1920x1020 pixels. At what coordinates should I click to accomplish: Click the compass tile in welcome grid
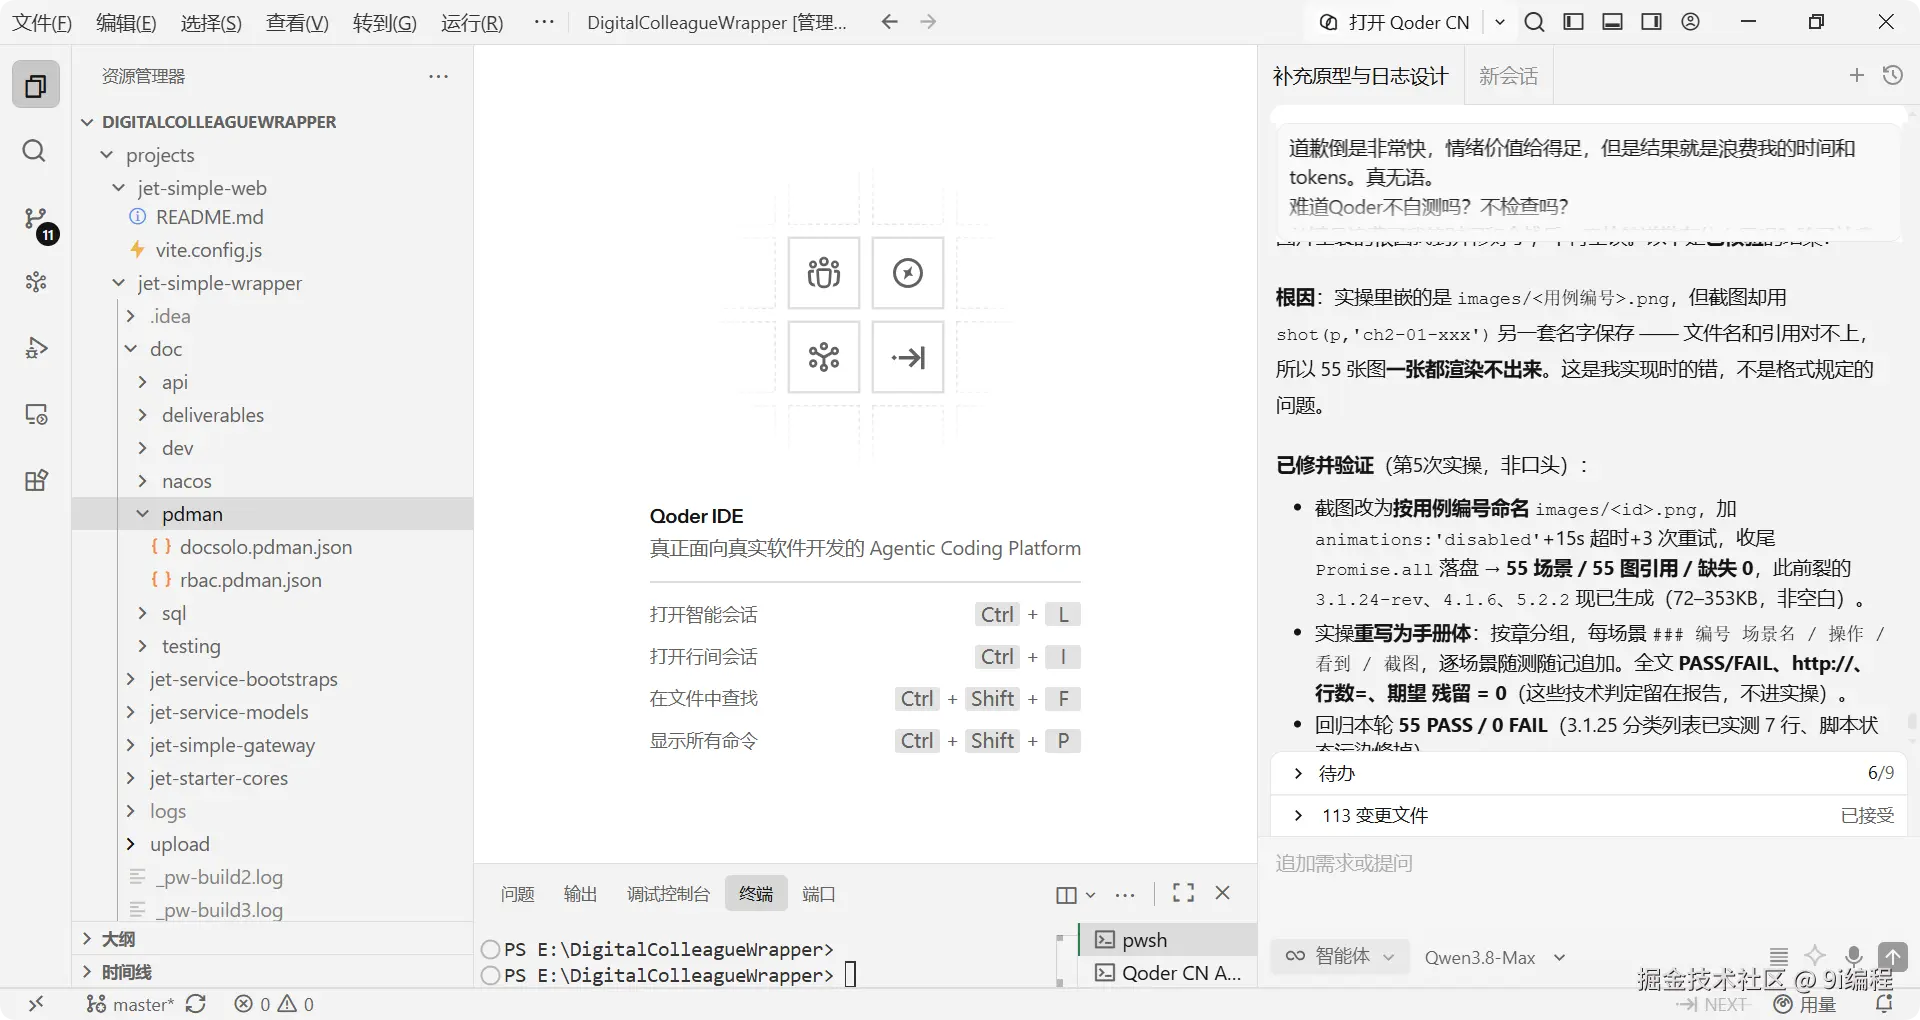pyautogui.click(x=908, y=273)
